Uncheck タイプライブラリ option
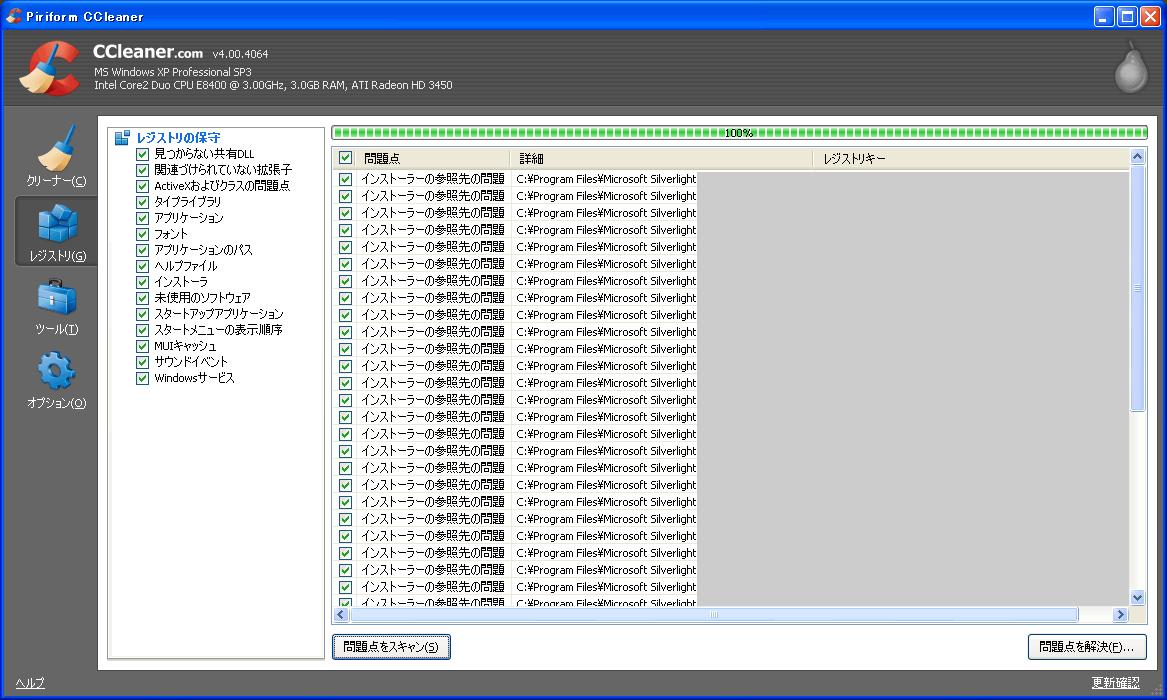The height and width of the screenshot is (700, 1167). click(x=143, y=202)
